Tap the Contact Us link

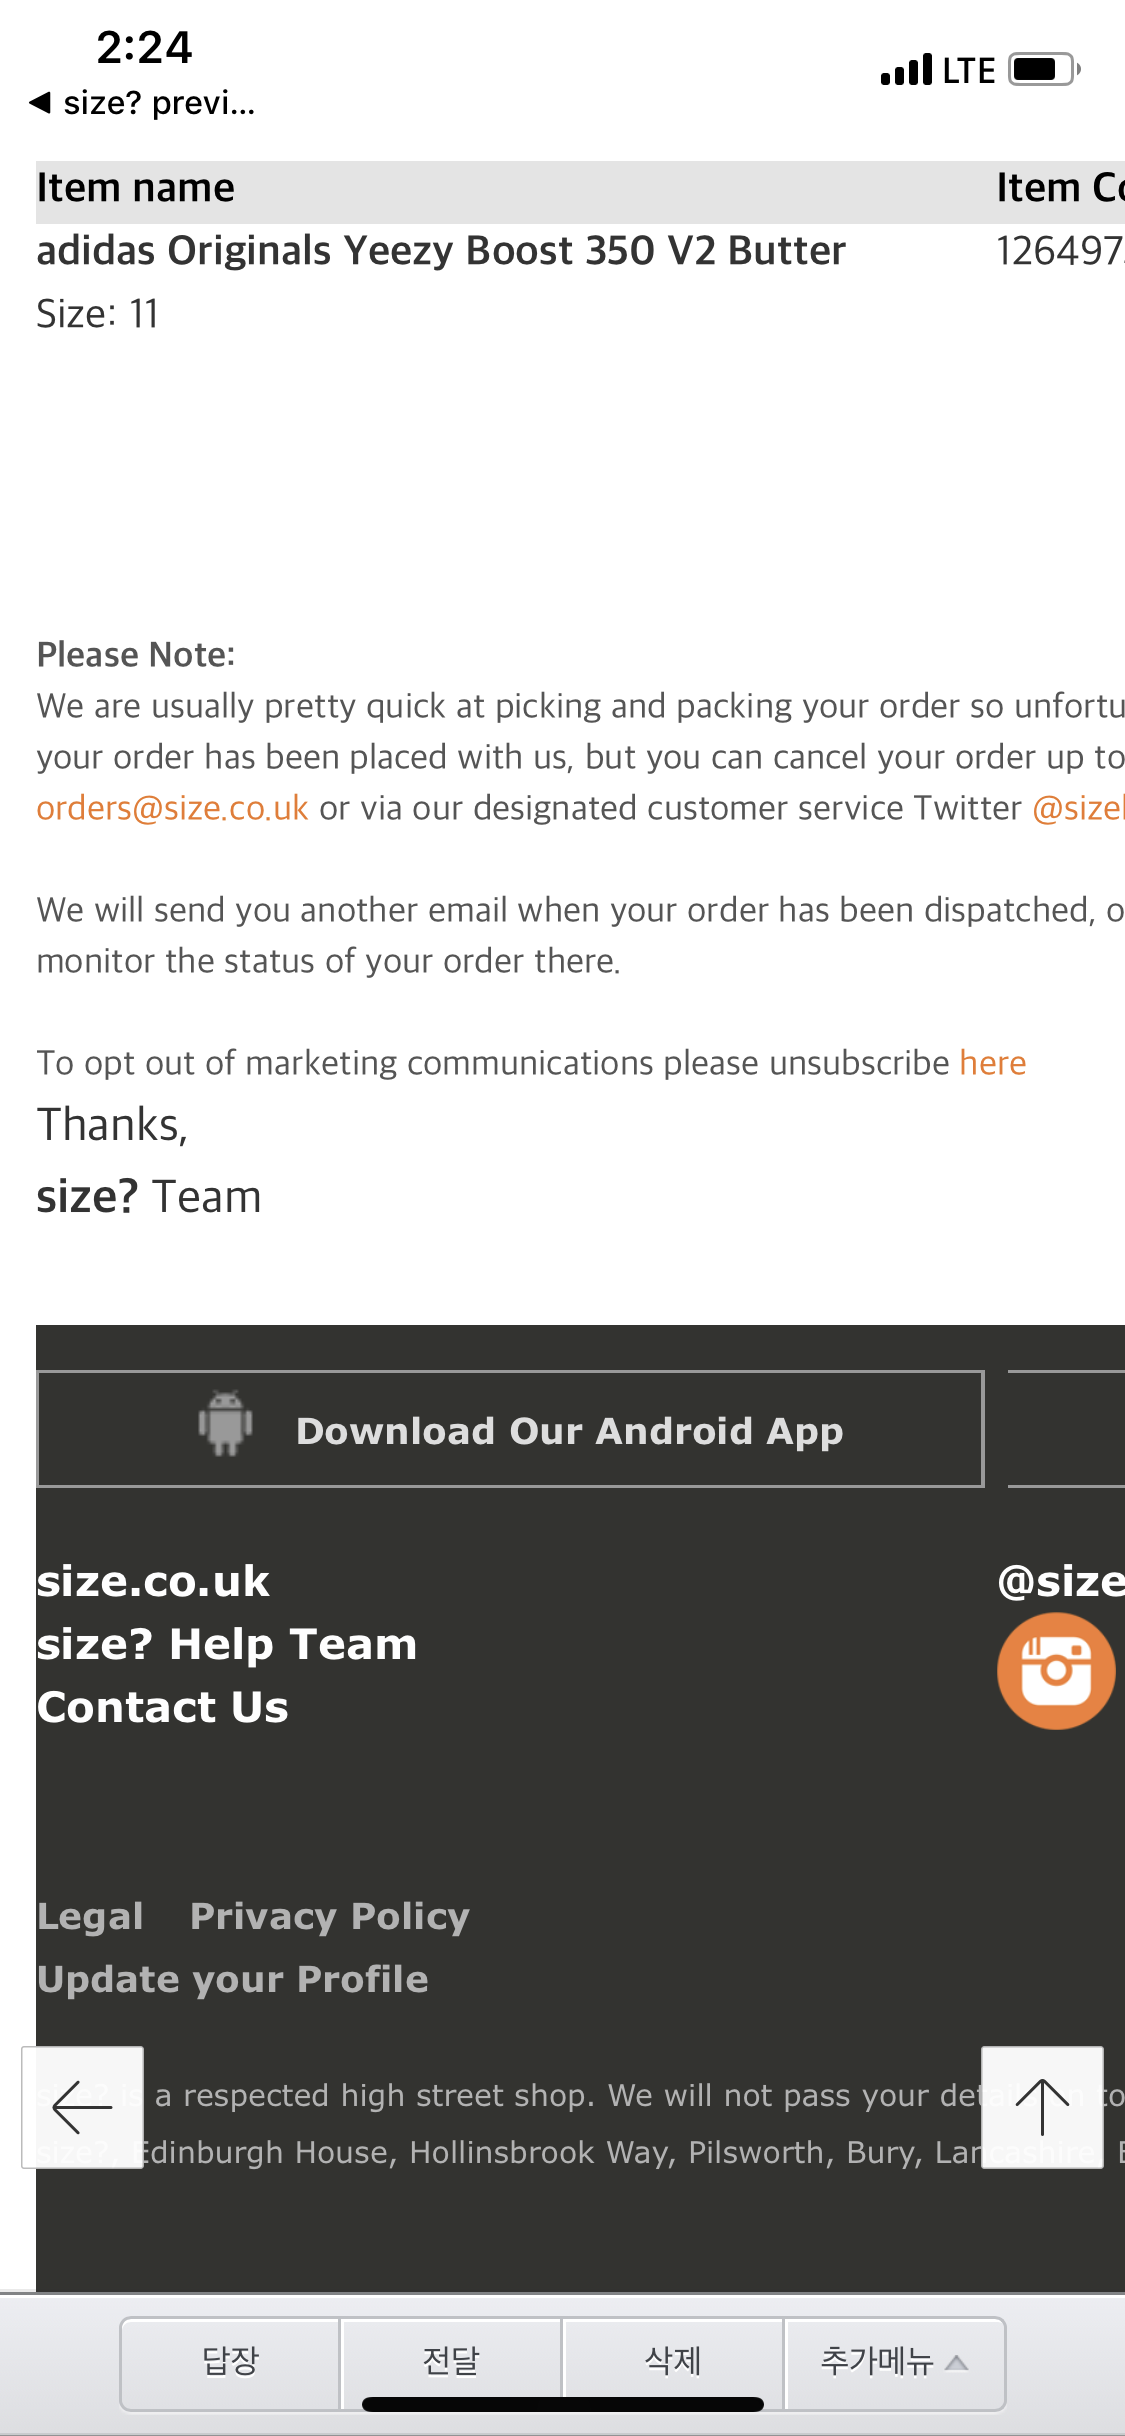163,1708
